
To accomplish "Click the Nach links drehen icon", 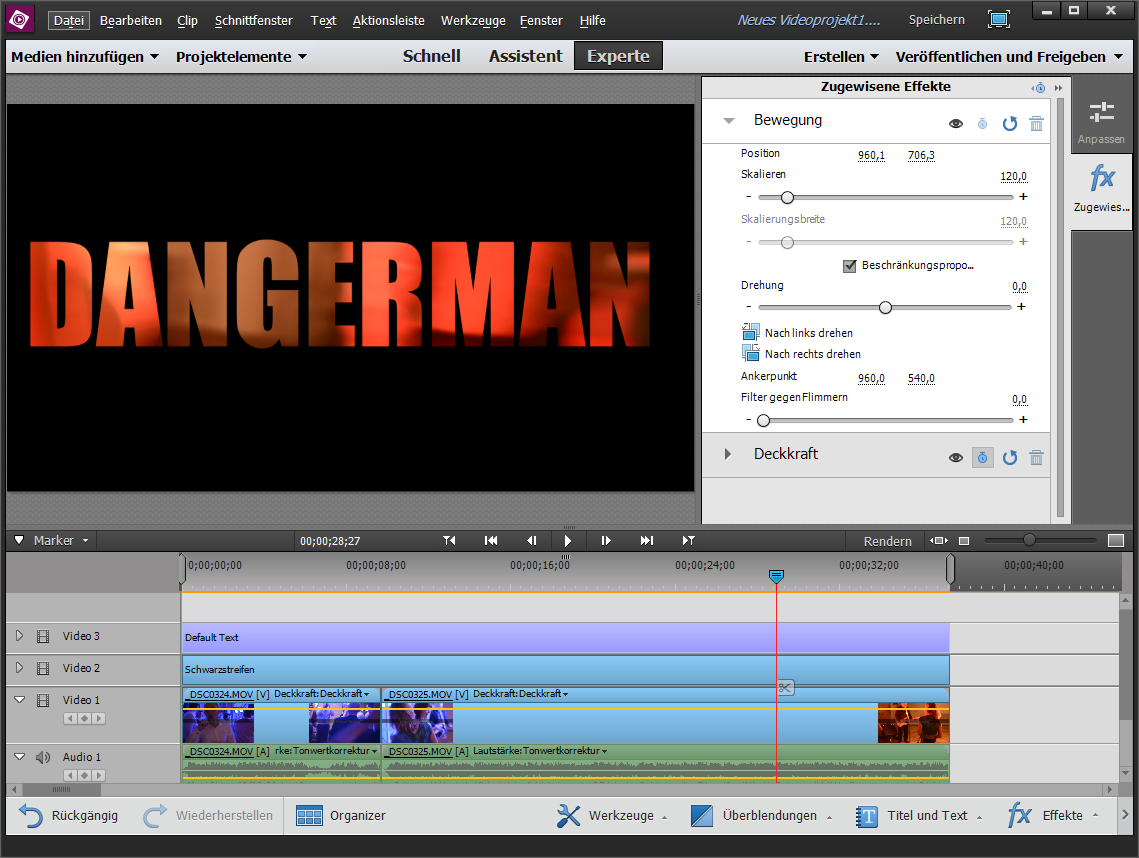I will (751, 332).
